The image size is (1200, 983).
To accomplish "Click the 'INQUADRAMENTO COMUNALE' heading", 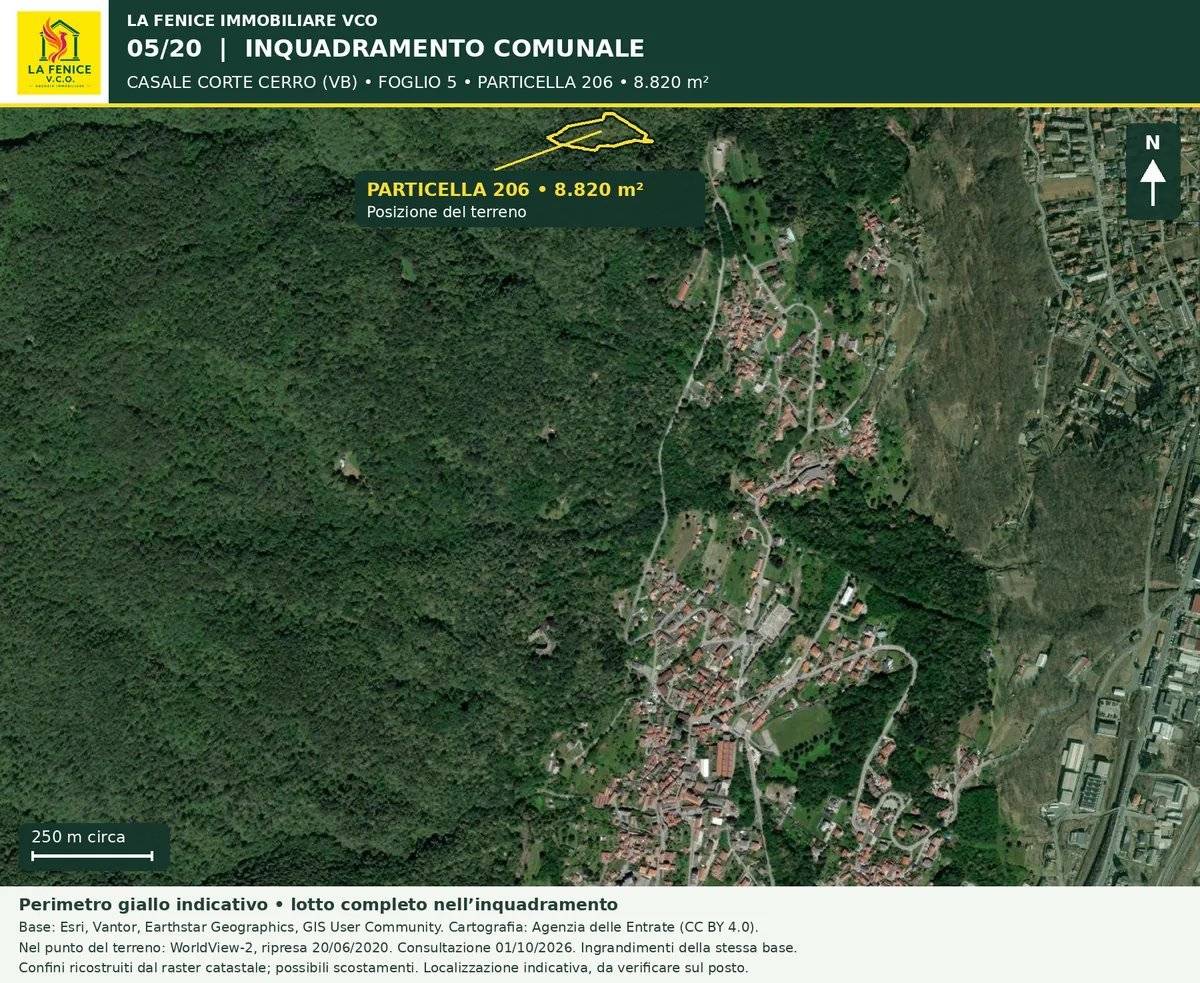I will pos(444,48).
